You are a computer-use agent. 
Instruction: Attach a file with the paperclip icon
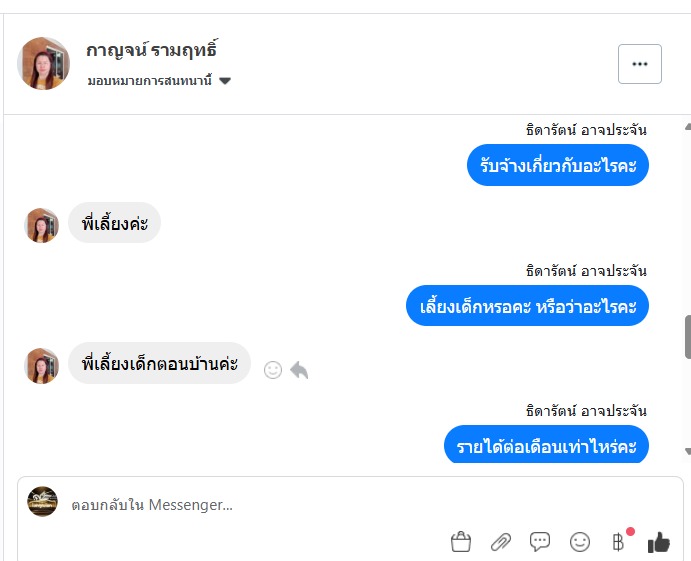(500, 542)
